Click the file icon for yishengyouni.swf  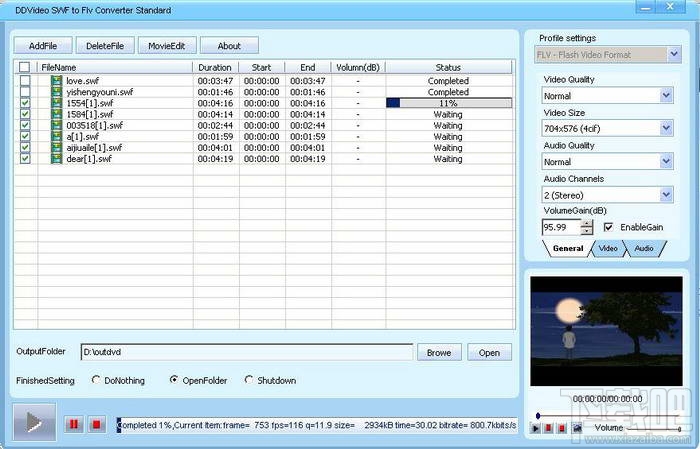click(56, 92)
